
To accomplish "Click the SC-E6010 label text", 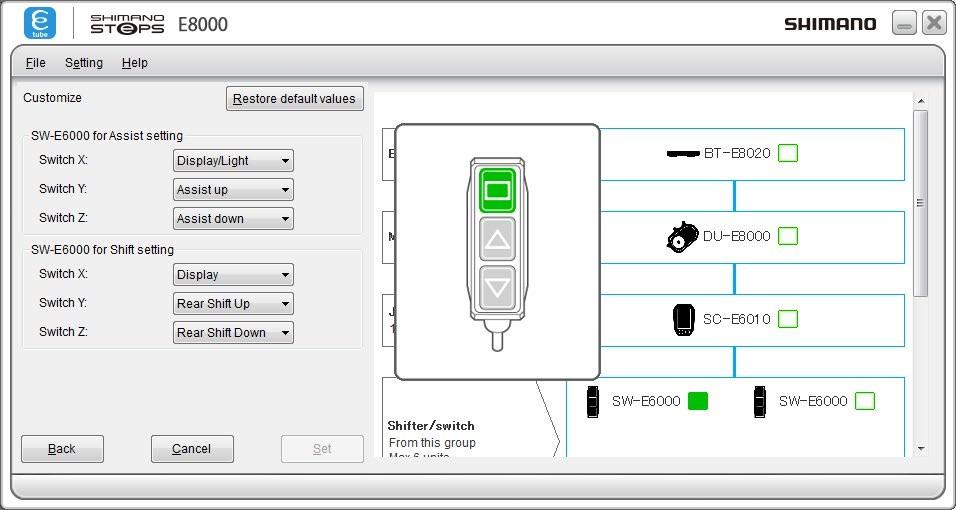I will tap(737, 319).
